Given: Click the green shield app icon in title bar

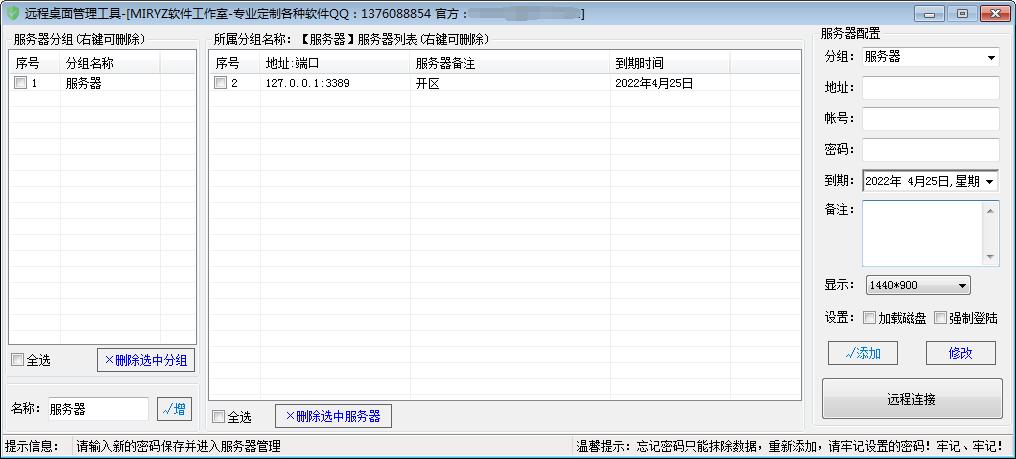Looking at the screenshot, I should pyautogui.click(x=12, y=13).
